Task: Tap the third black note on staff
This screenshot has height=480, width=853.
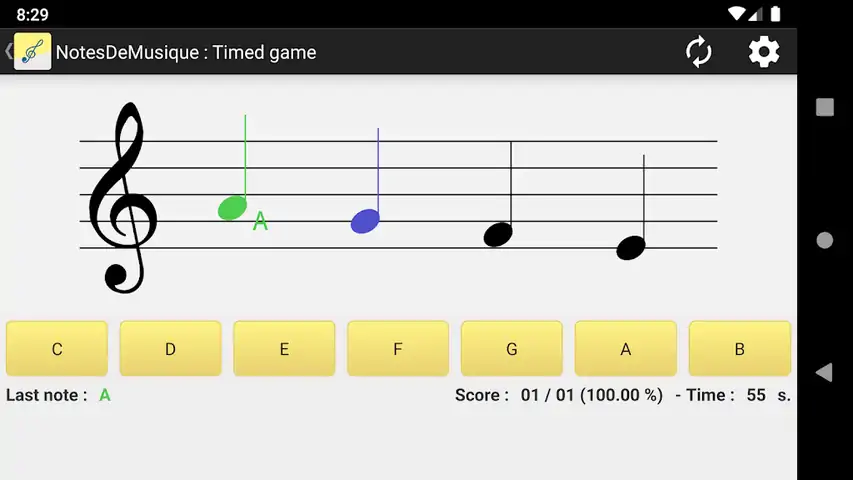Action: point(498,234)
